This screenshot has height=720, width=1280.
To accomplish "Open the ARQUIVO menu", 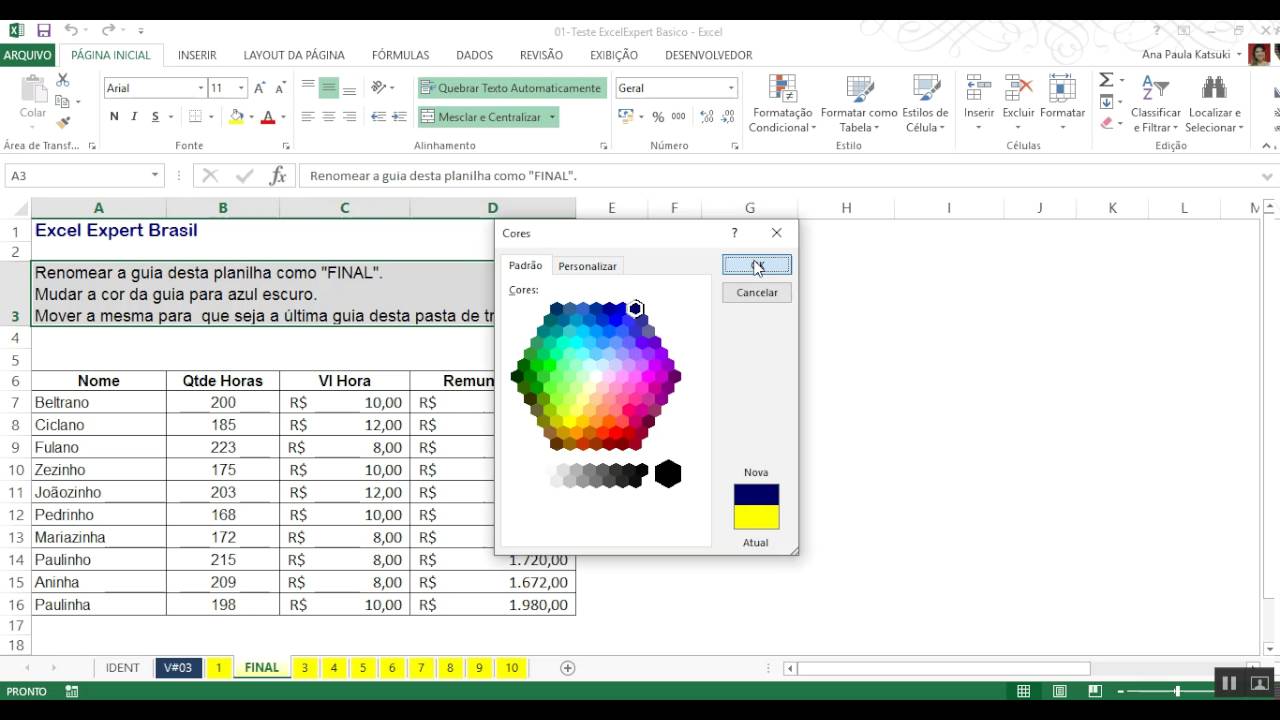I will 27,55.
